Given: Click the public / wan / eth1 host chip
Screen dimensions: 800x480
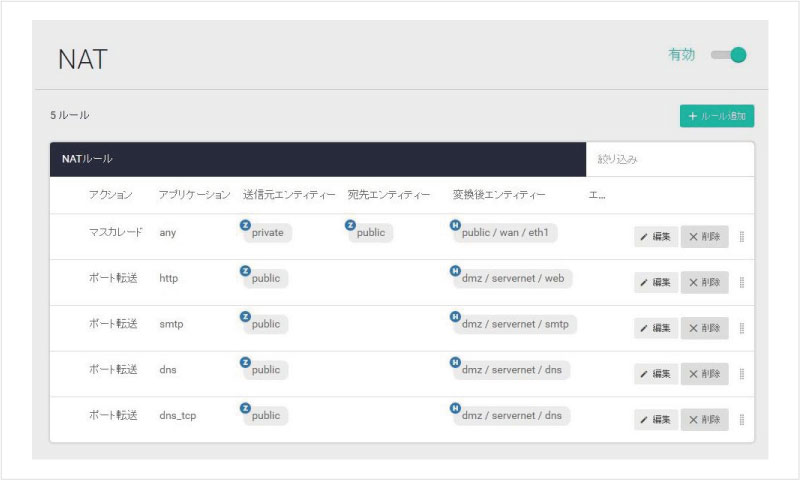Looking at the screenshot, I should click(x=509, y=232).
